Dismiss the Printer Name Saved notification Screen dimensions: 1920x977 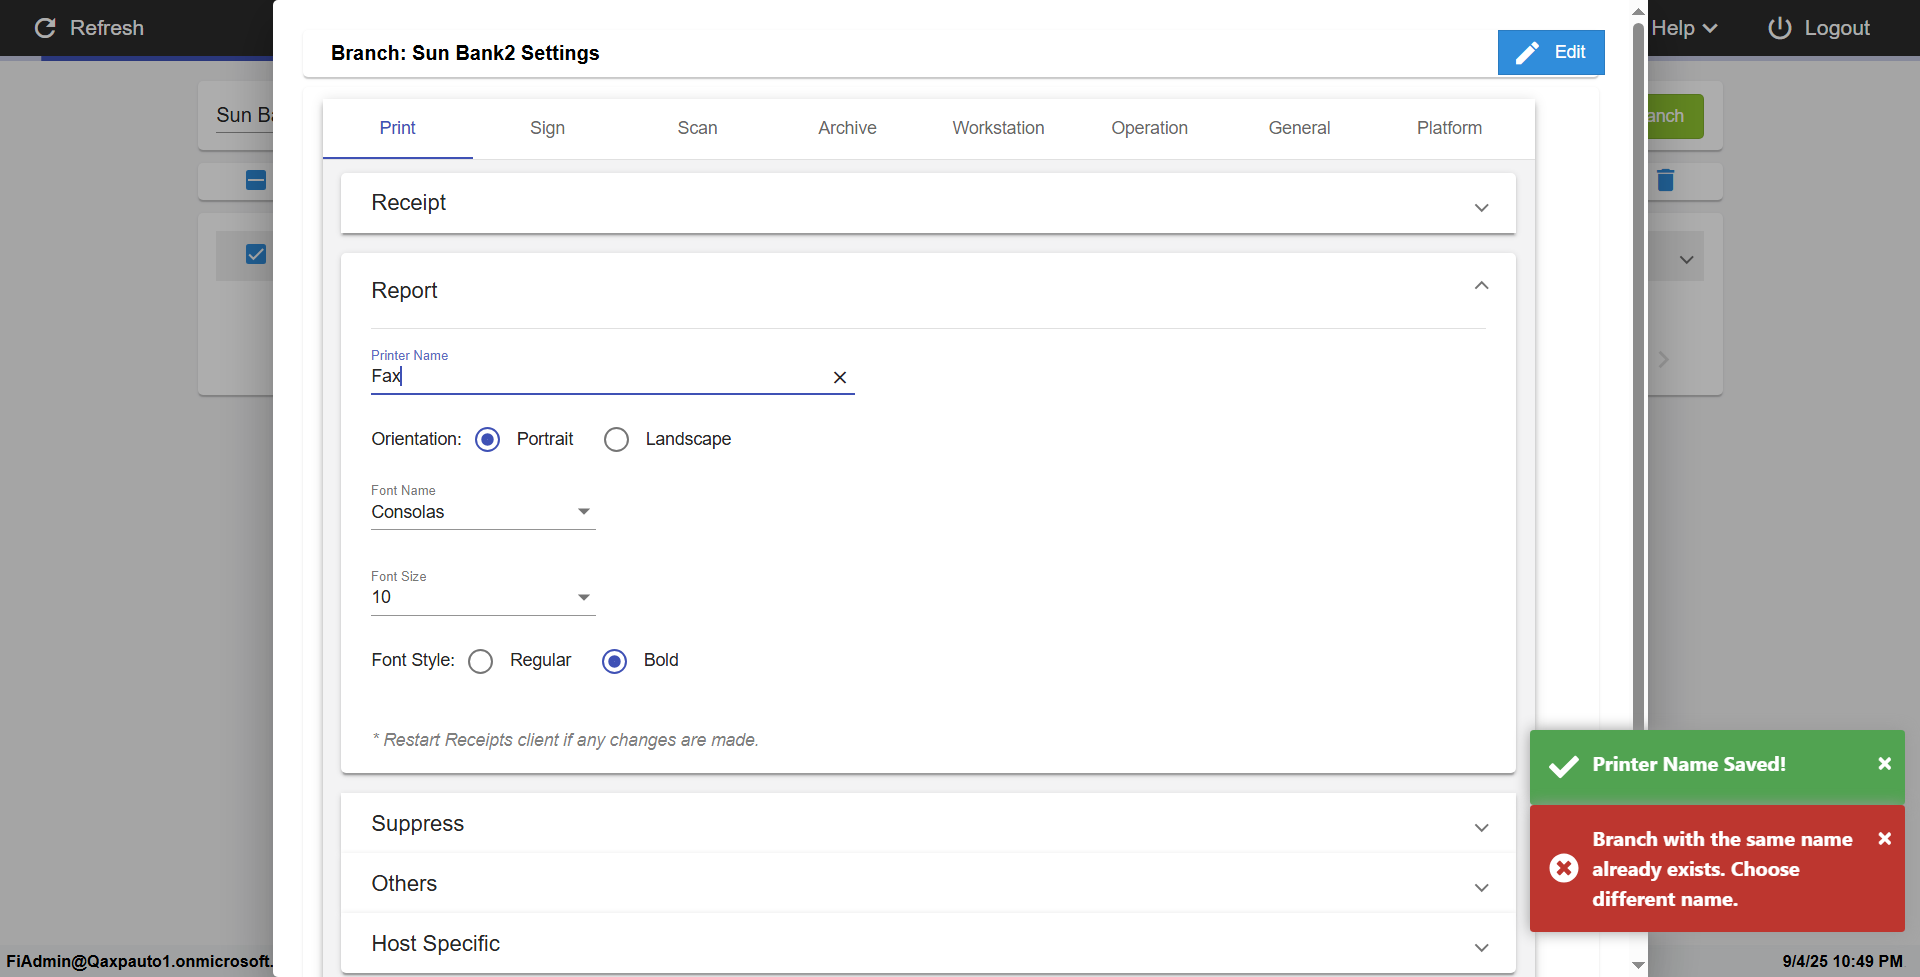pos(1884,764)
